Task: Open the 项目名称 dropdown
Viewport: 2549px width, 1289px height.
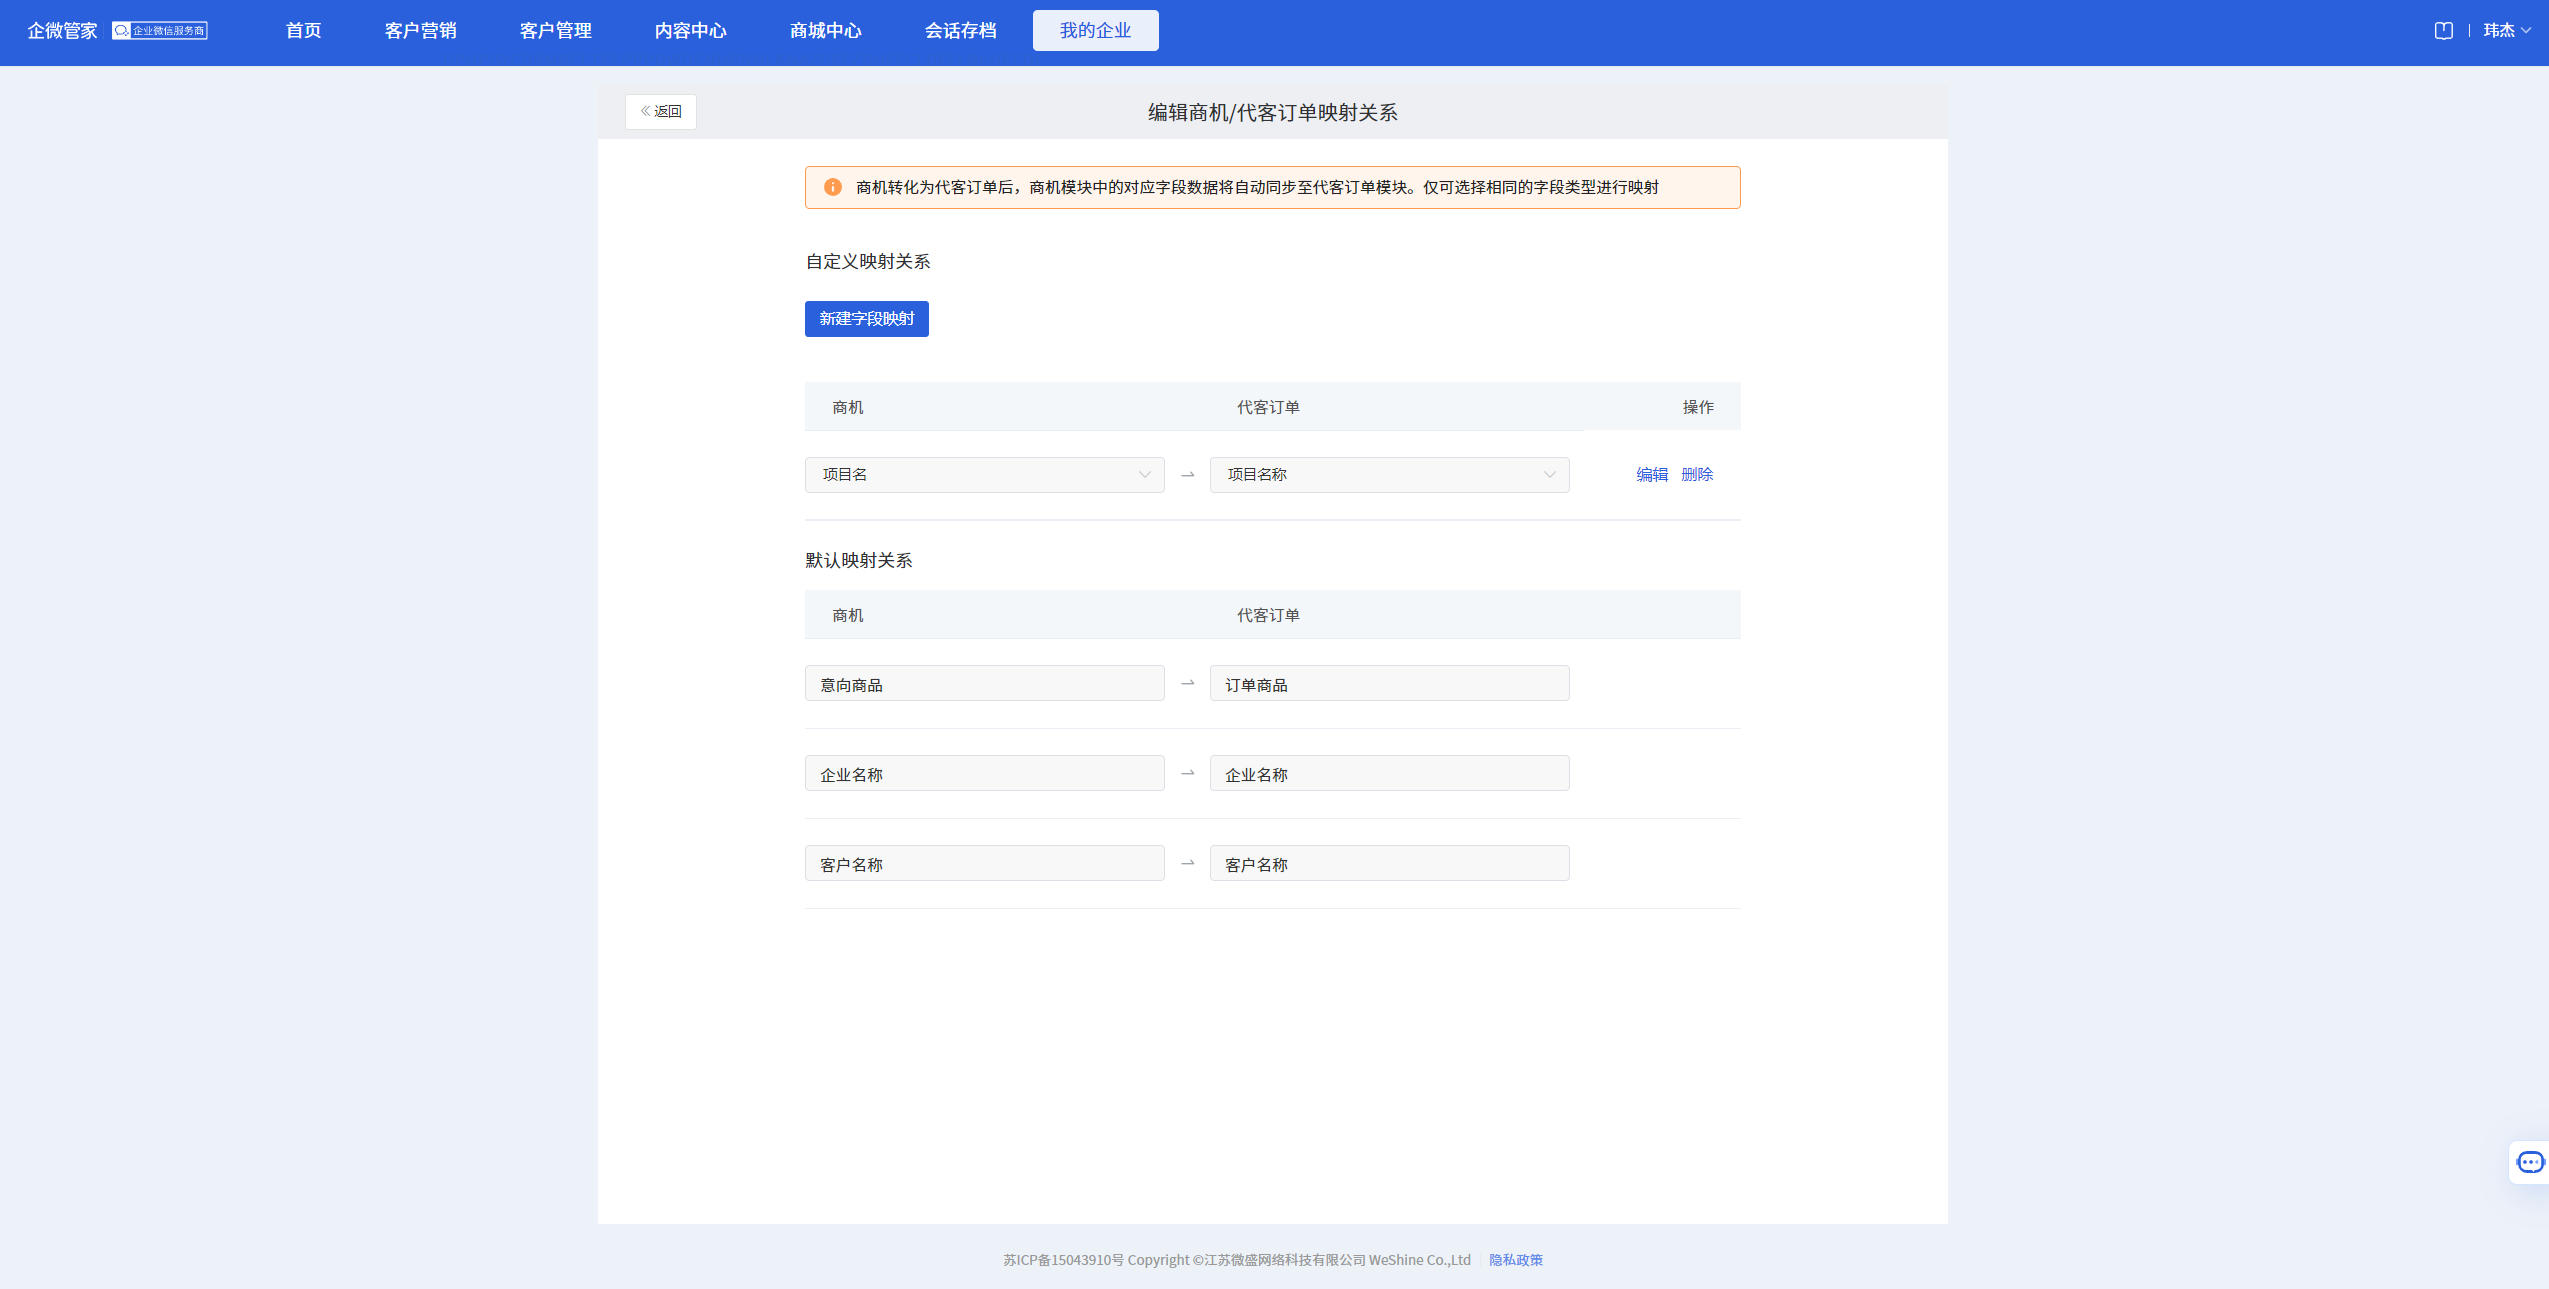Action: point(1390,475)
